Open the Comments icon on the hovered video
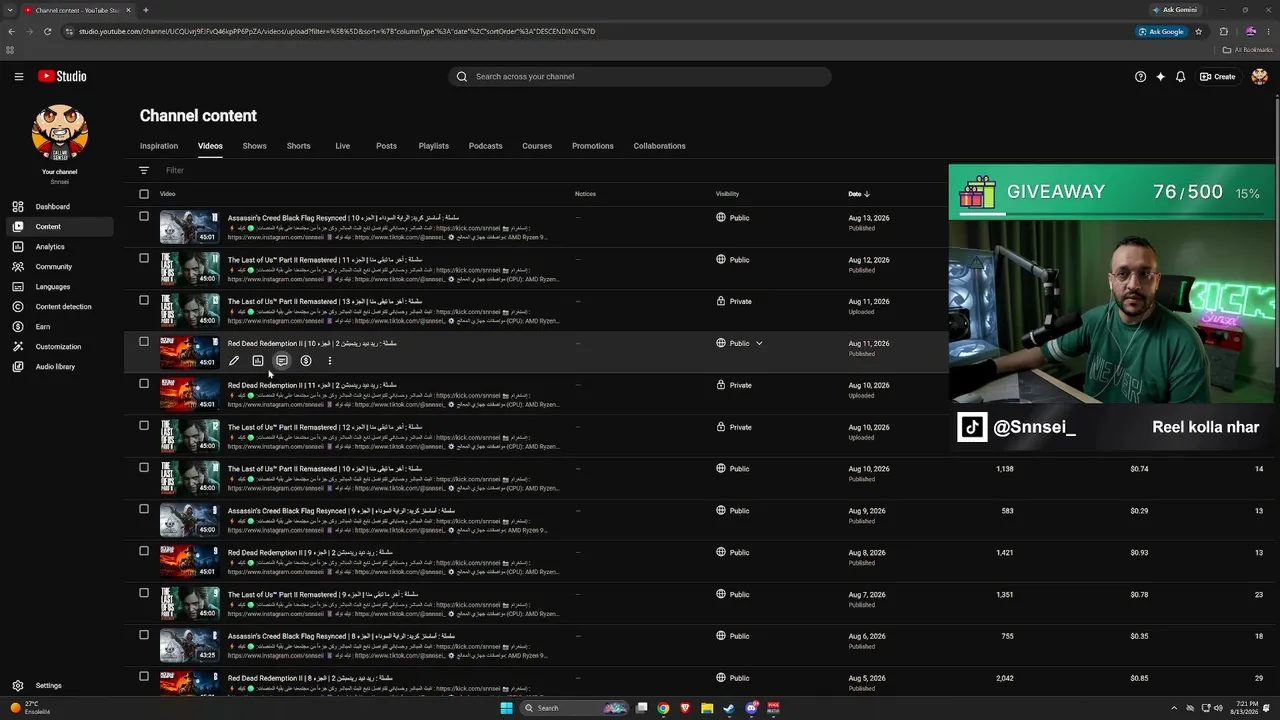Screen dimensions: 1280x720 (x=282, y=361)
